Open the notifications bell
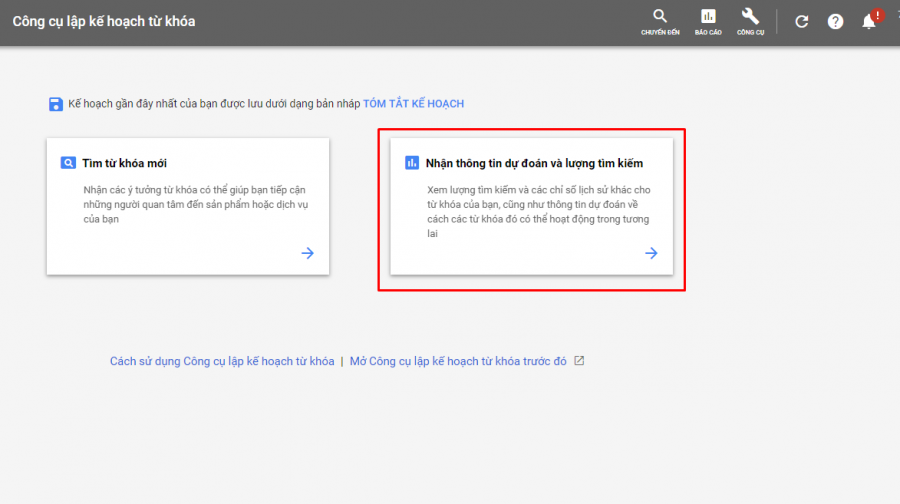Screen dimensions: 900x504 coord(868,22)
